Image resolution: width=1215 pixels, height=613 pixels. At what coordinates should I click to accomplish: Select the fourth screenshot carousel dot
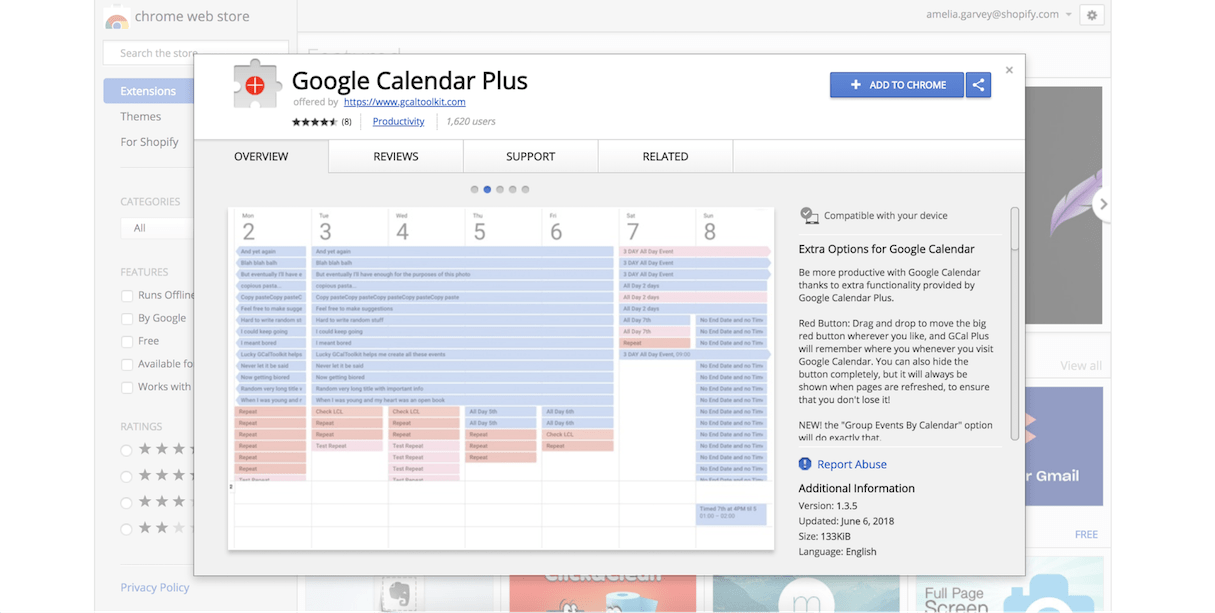pyautogui.click(x=513, y=189)
